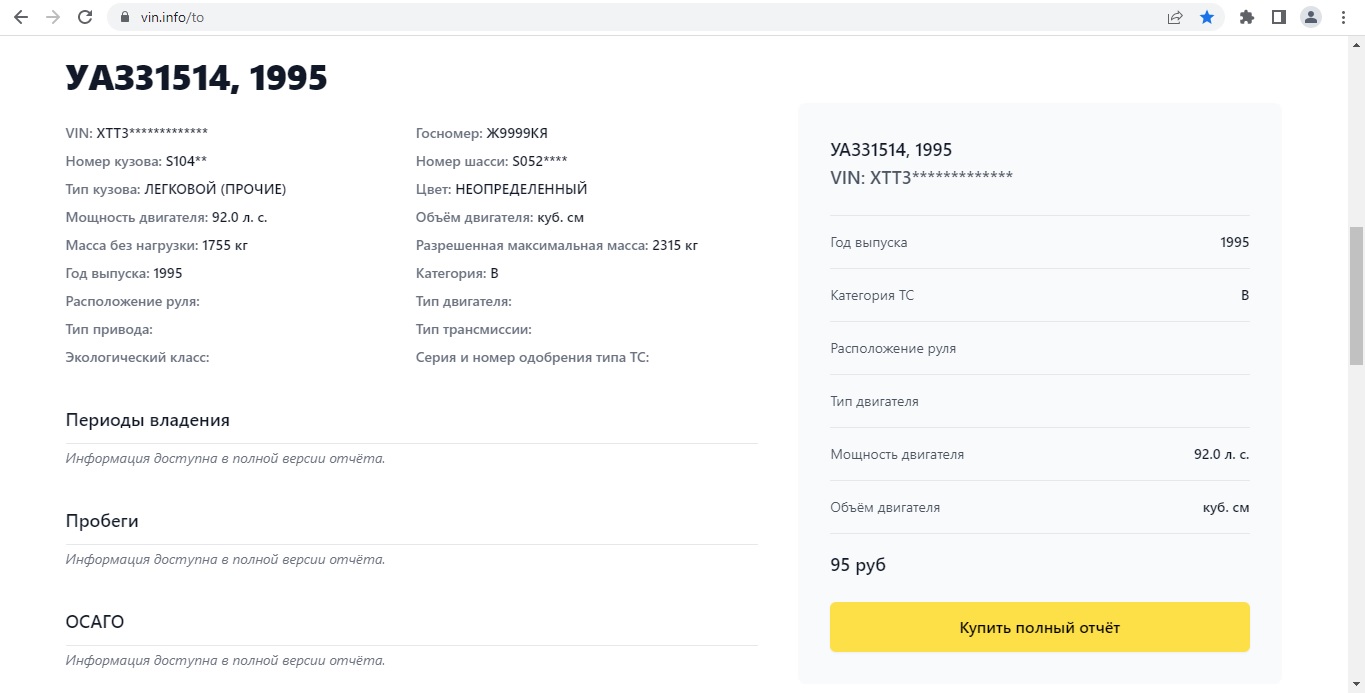The height and width of the screenshot is (693, 1365).
Task: Click the Госномер value Ж9999КЯ
Action: [x=517, y=133]
